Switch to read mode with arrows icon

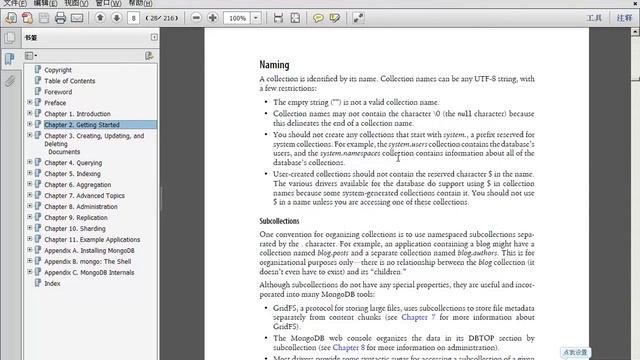click(358, 18)
